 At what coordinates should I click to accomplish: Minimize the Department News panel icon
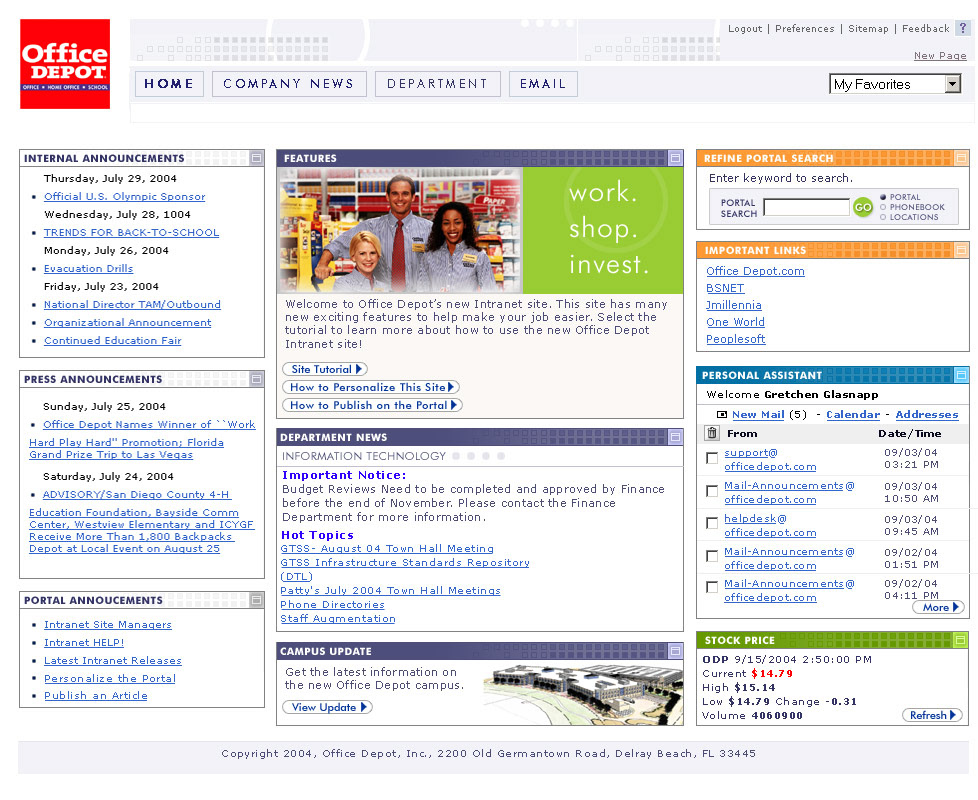[x=675, y=437]
